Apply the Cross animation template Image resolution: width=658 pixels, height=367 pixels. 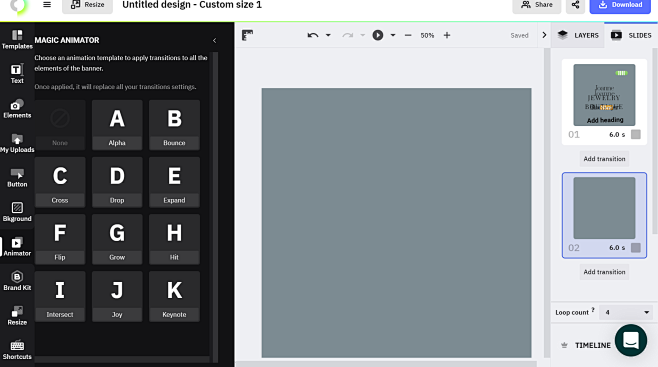pos(60,182)
